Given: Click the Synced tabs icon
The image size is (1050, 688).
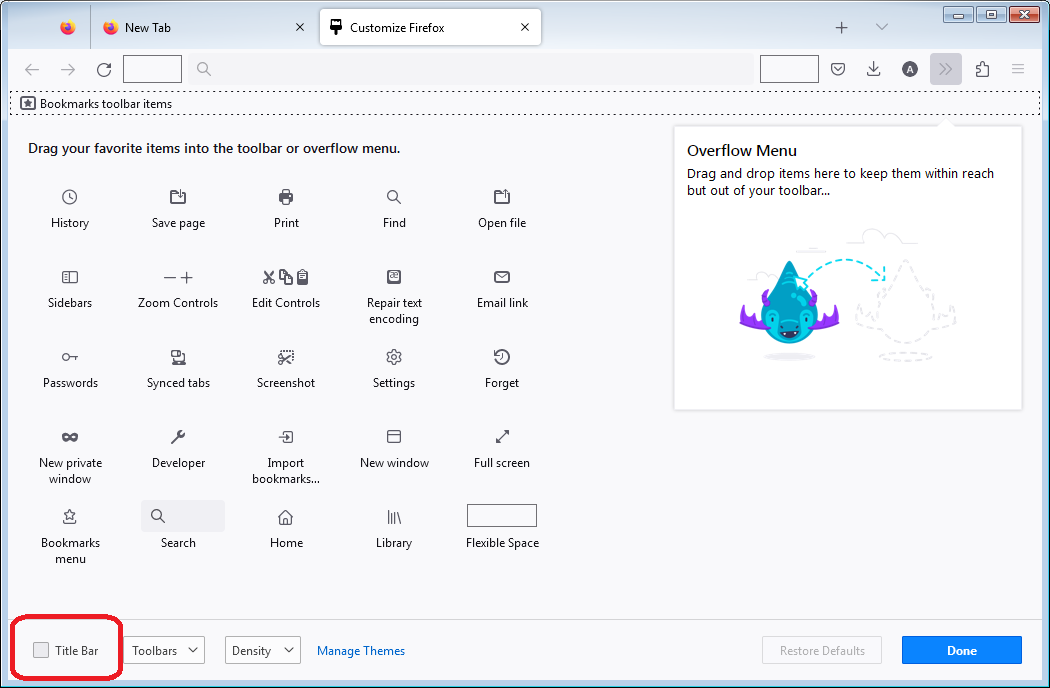Looking at the screenshot, I should (x=178, y=357).
